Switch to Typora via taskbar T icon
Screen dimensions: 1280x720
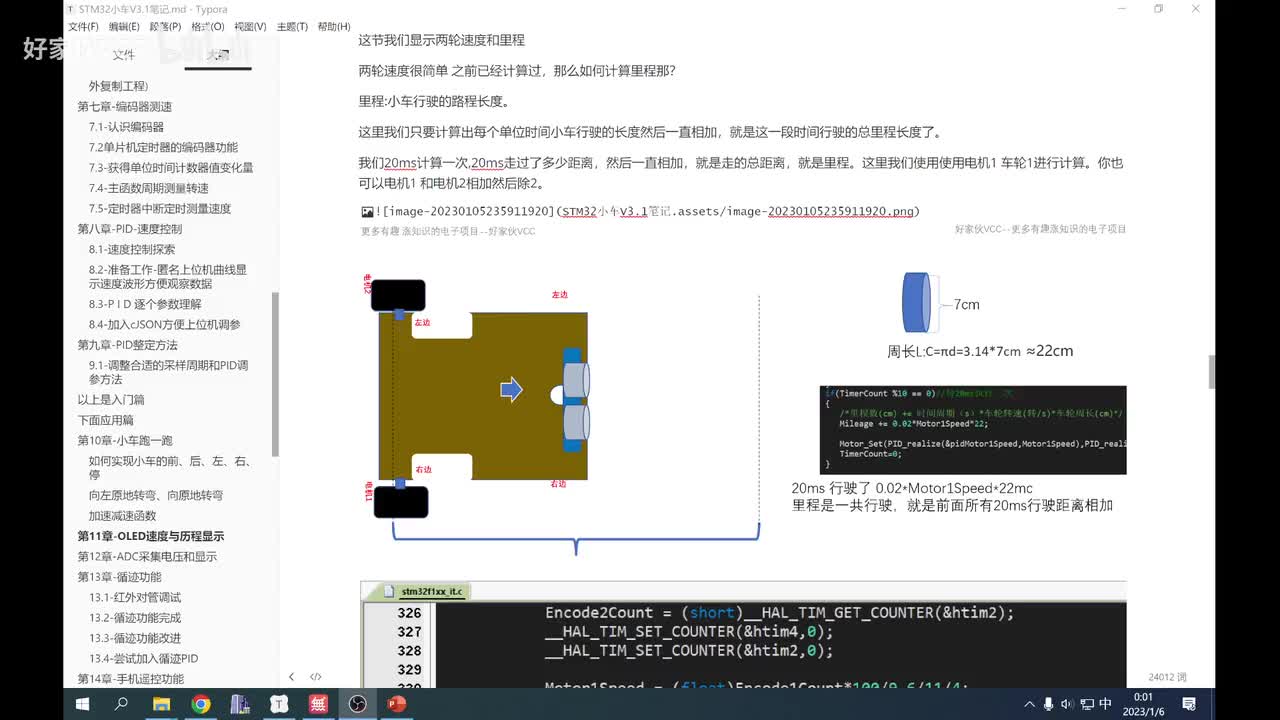tap(279, 704)
